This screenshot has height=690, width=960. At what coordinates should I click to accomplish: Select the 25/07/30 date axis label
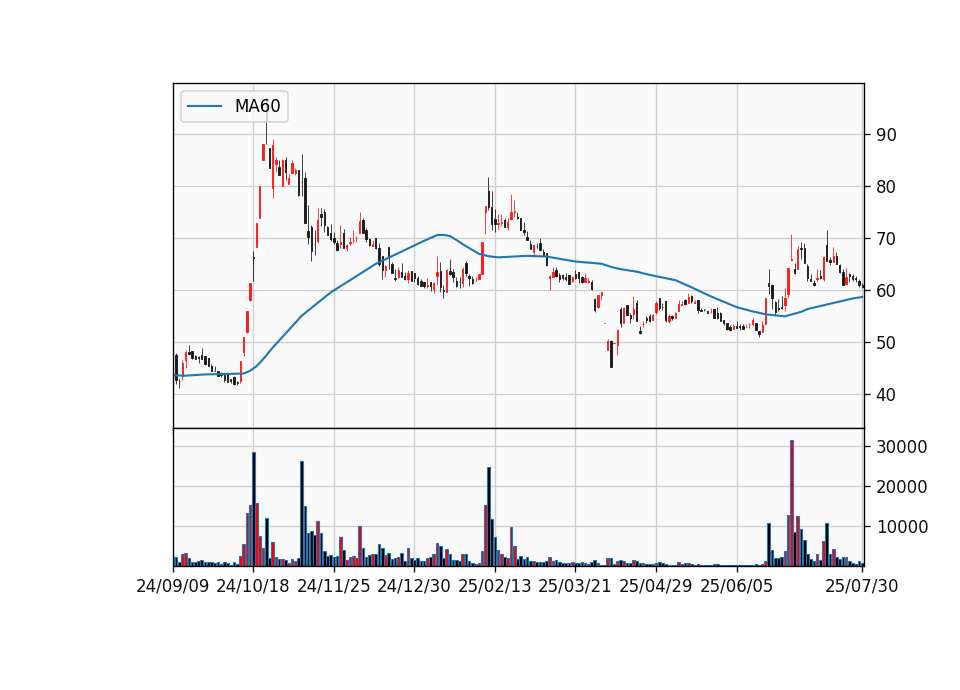pos(861,586)
